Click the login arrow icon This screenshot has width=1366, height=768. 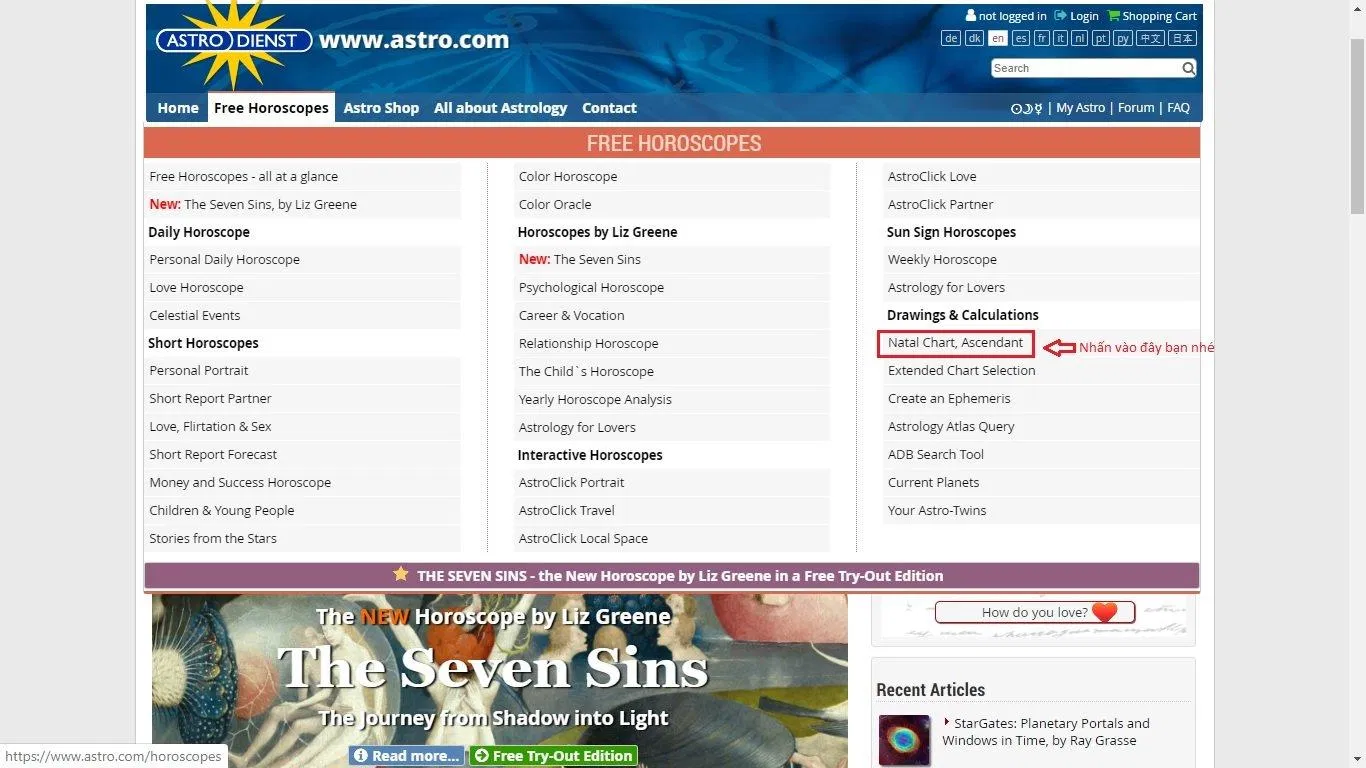click(x=1060, y=16)
